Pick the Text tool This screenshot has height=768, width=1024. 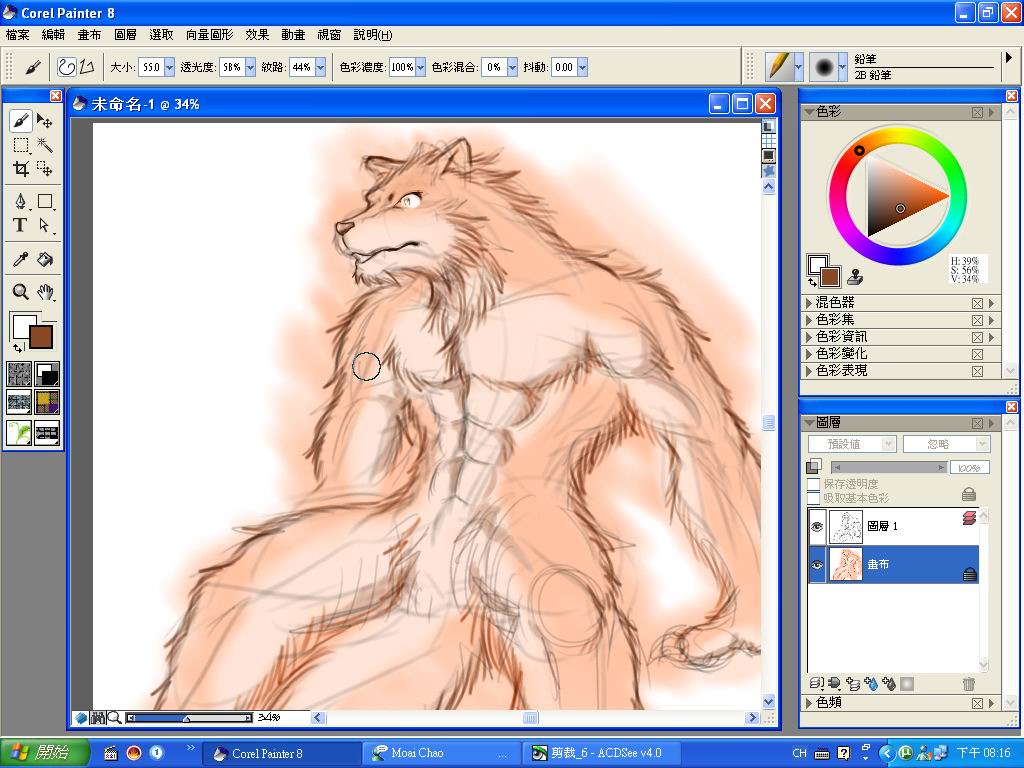tap(20, 225)
